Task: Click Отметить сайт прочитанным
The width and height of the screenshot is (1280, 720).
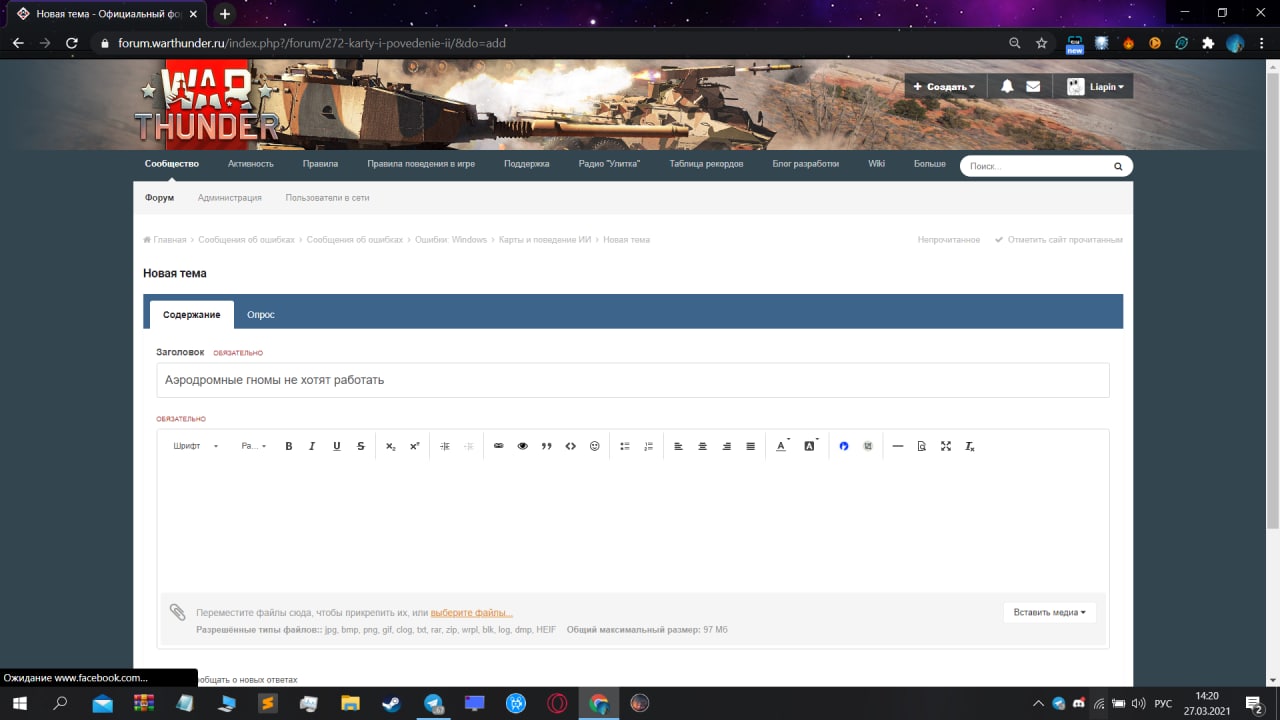Action: (1059, 240)
